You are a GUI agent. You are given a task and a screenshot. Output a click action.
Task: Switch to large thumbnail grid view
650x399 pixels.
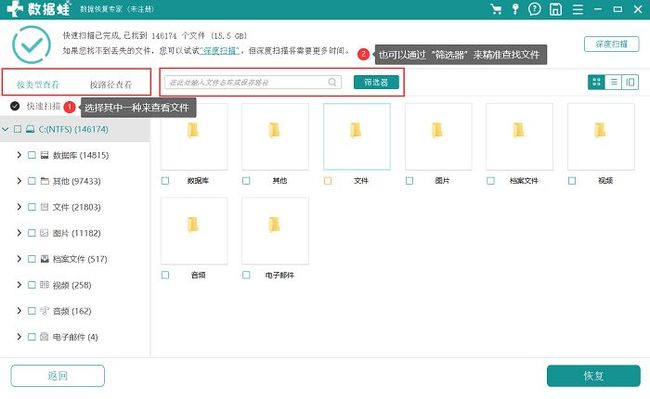point(597,82)
